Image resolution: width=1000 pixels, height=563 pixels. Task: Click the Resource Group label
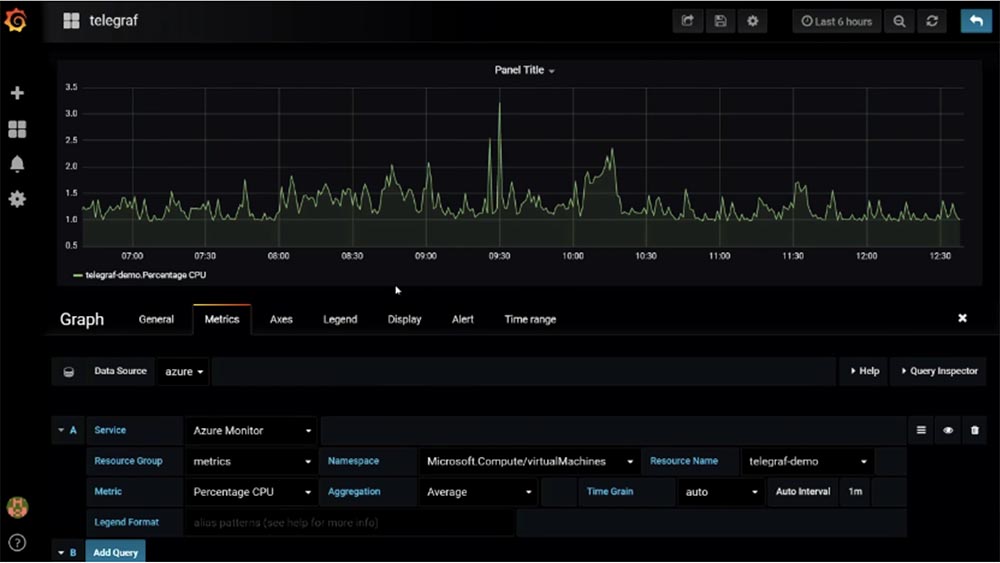[x=128, y=461]
